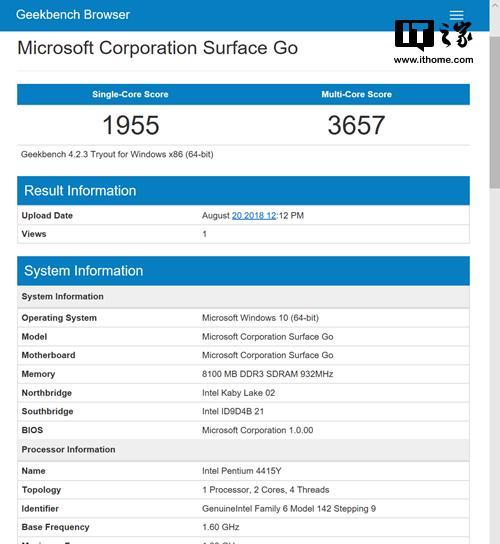
Task: Select the 3657 multi-core score value
Action: coord(356,125)
